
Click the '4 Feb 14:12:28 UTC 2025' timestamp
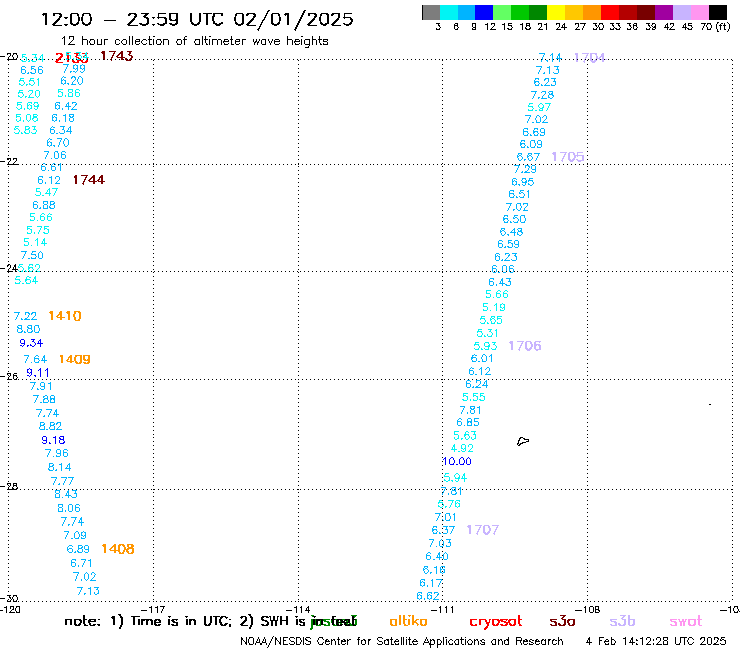(656, 641)
